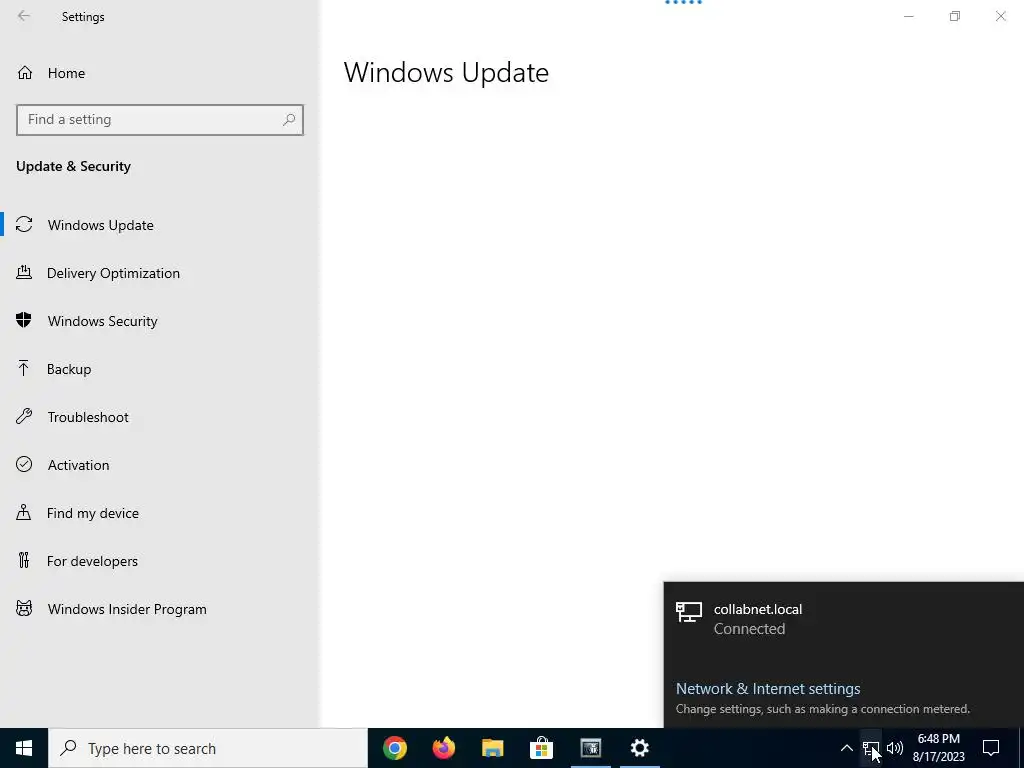The image size is (1024, 768).
Task: Click the Windows Security shield icon
Action: click(x=24, y=320)
